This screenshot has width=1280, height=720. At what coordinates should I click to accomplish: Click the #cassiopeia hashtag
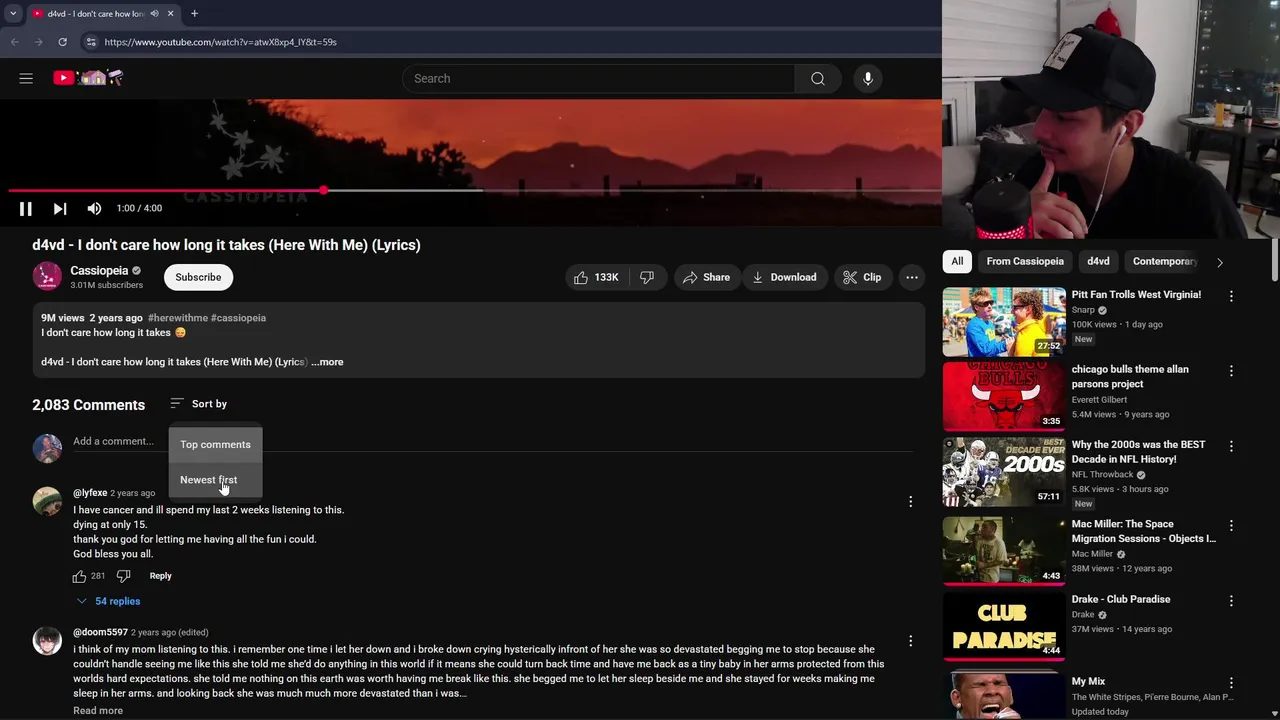pos(238,318)
